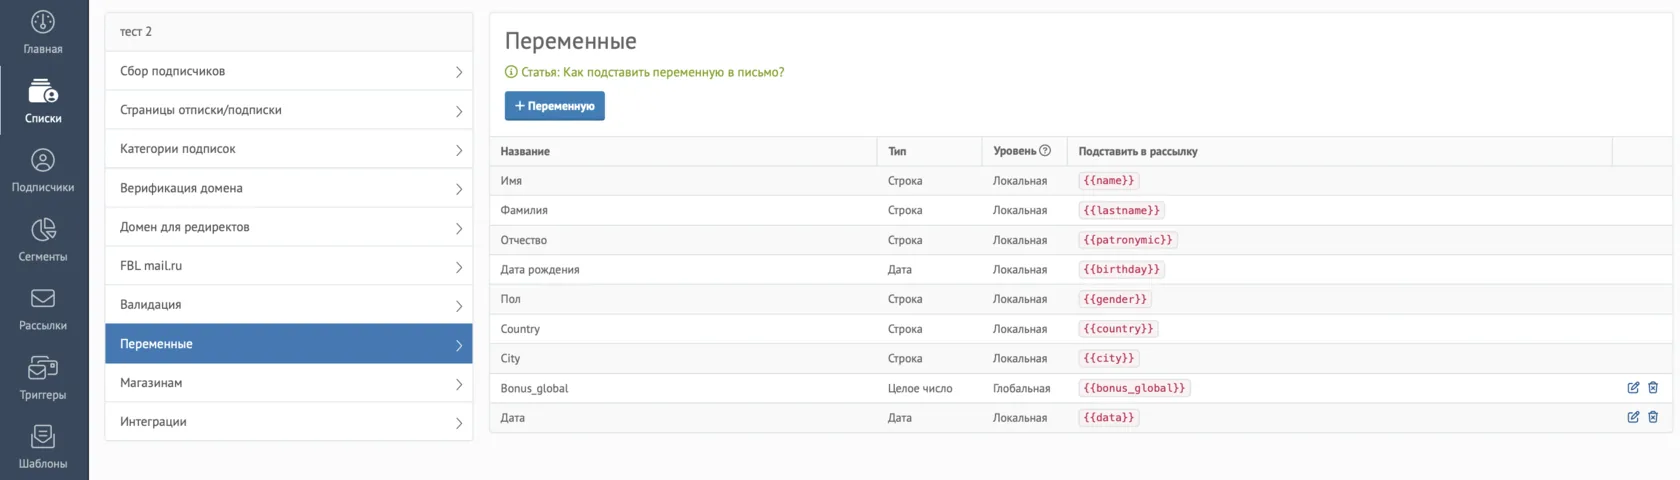This screenshot has height=480, width=1680.
Task: Edit the Bonus_global variable
Action: [1633, 388]
